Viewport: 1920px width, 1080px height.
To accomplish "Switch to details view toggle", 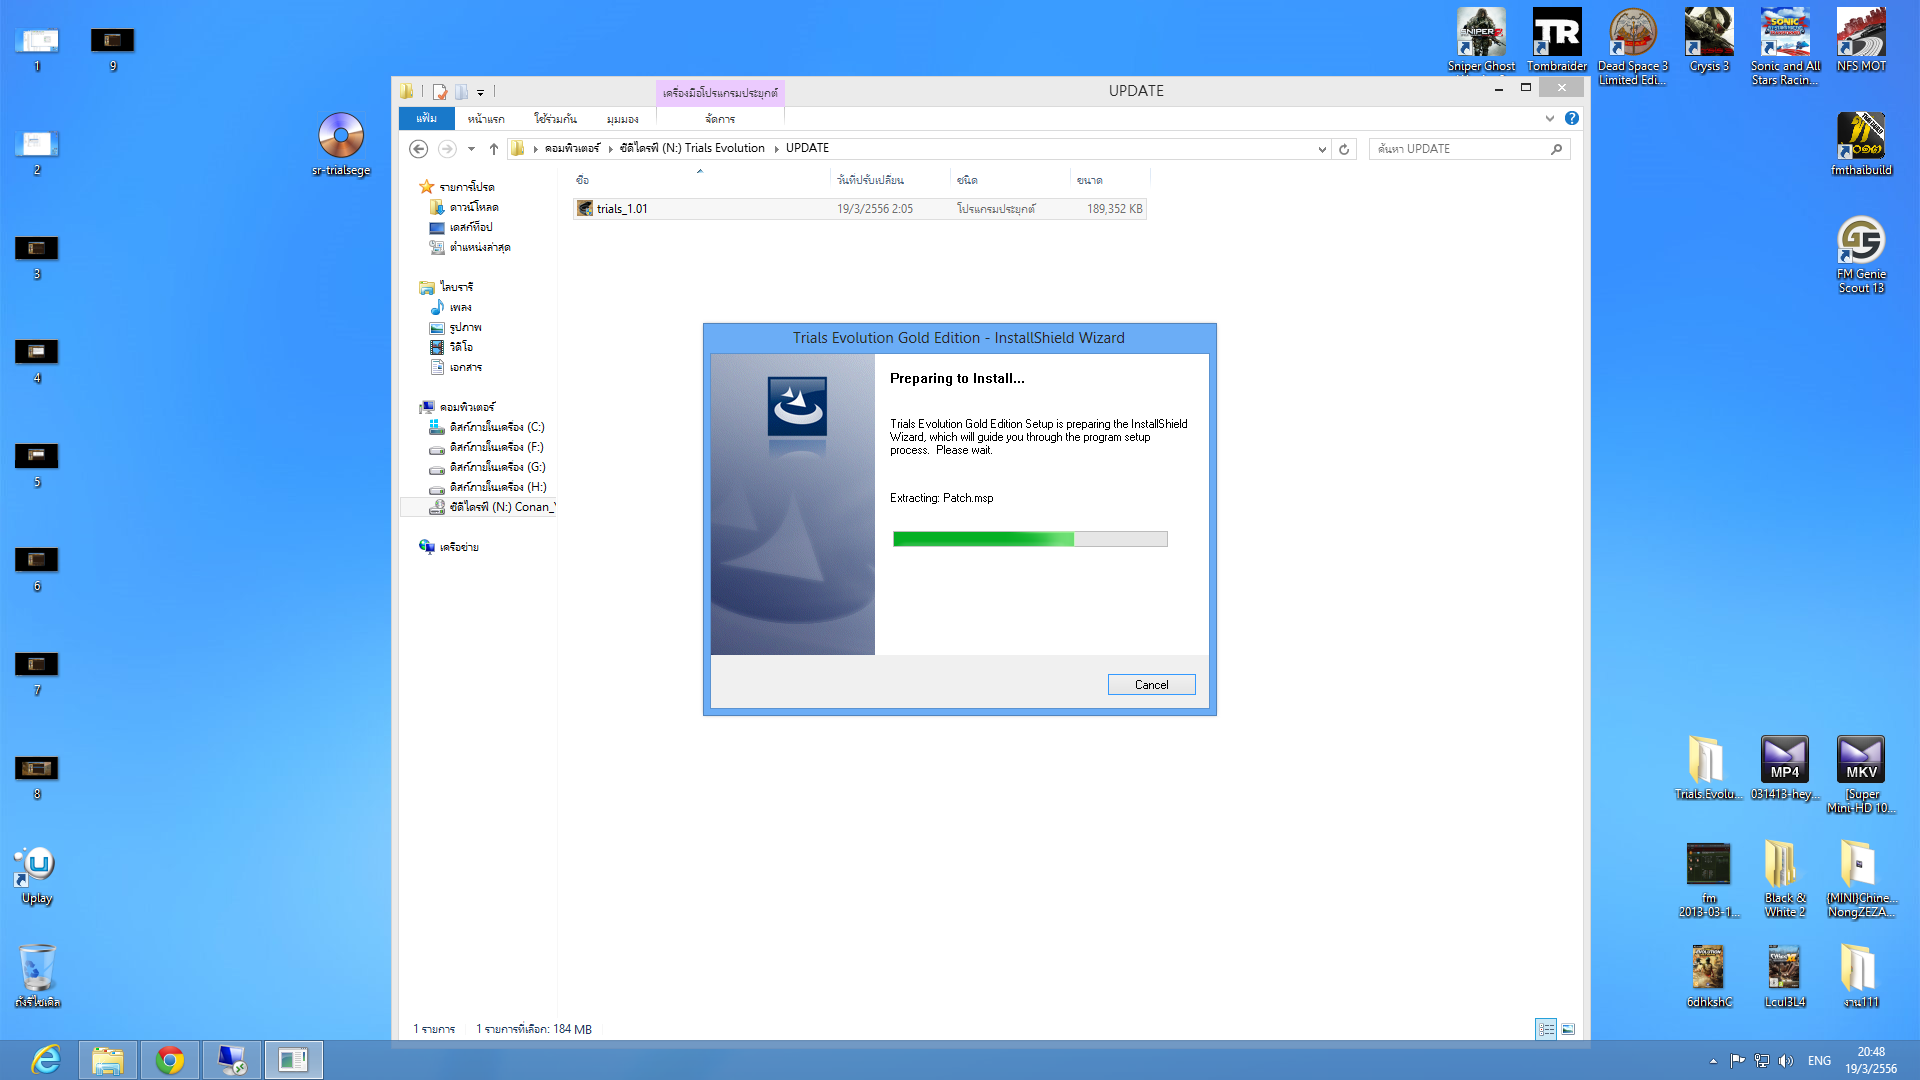I will click(x=1546, y=1029).
